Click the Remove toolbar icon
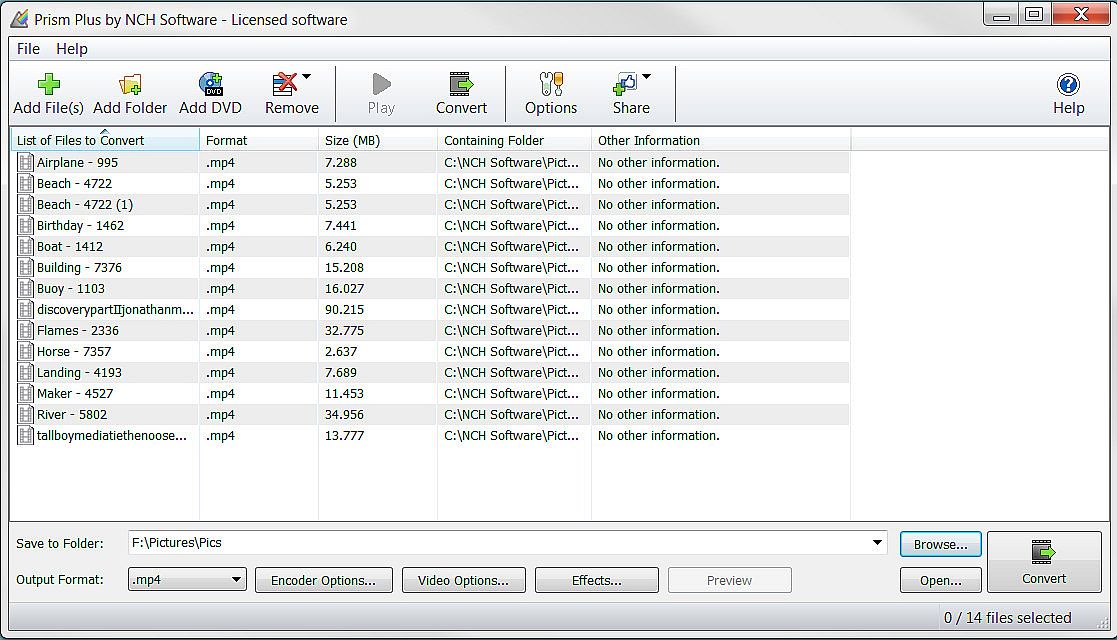The image size is (1117, 640). click(285, 85)
